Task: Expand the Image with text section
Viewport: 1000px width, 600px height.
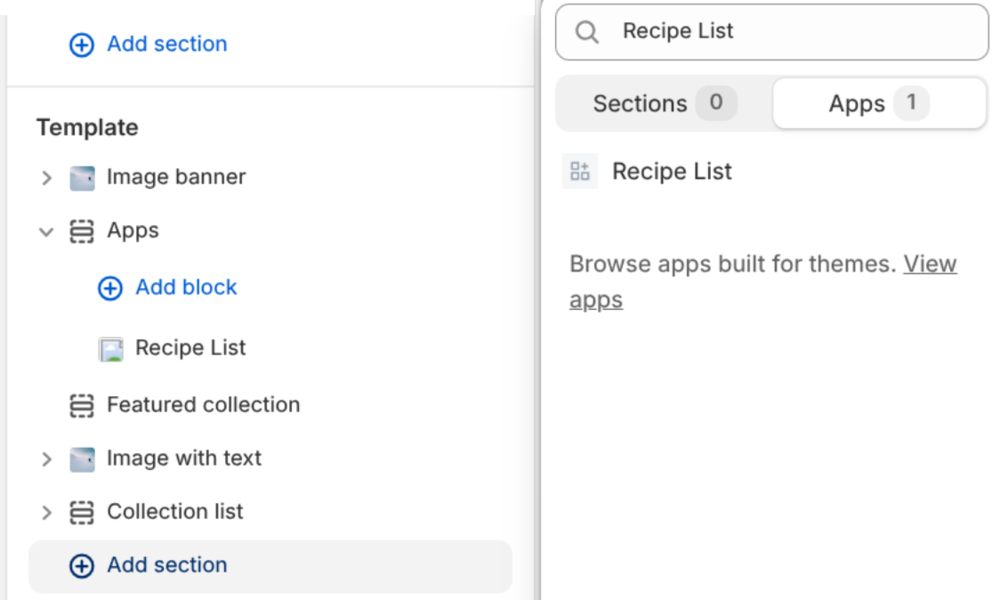Action: coord(47,459)
